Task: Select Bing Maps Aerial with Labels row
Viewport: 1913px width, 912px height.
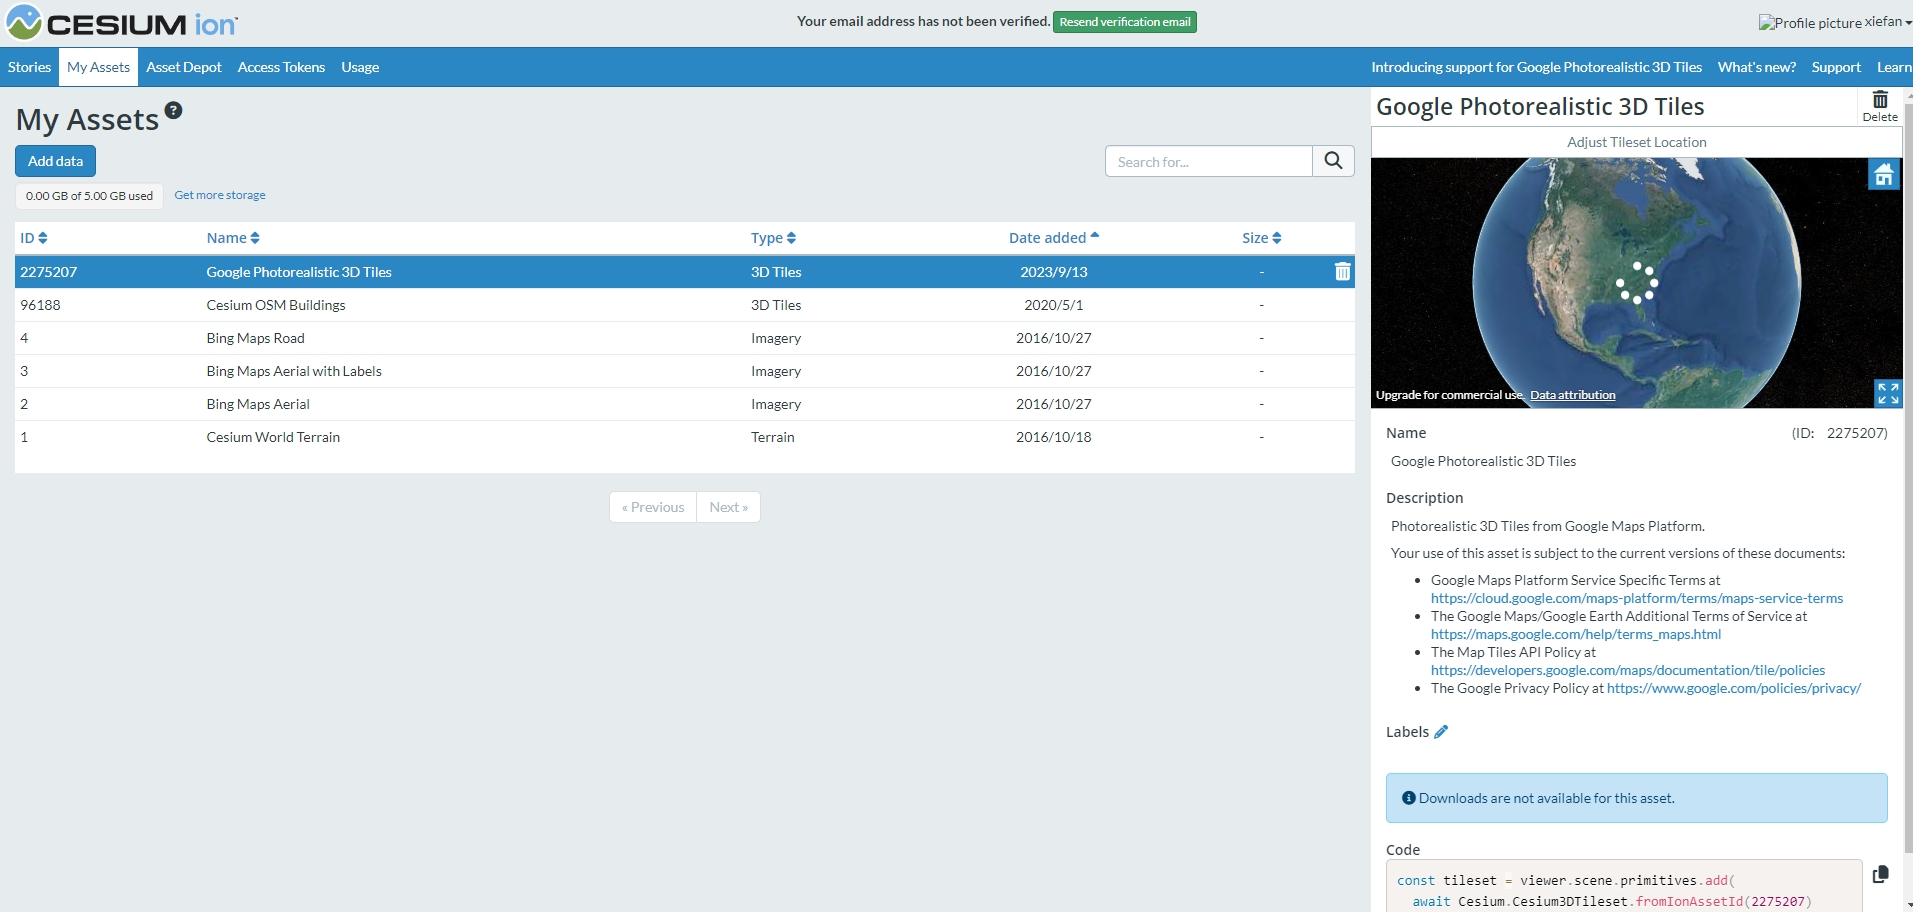Action: (684, 371)
